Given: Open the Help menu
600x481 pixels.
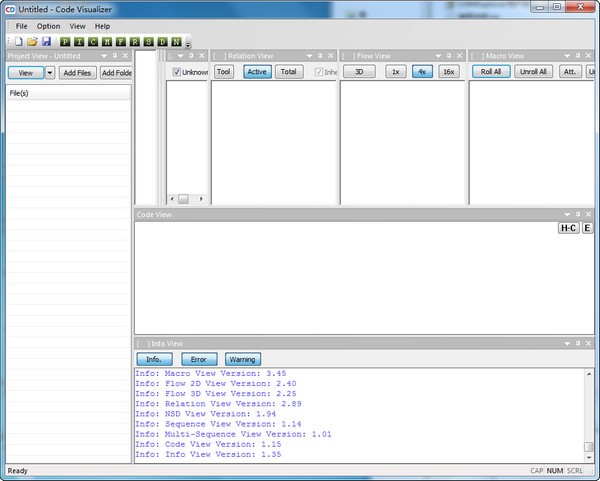Looking at the screenshot, I should point(102,26).
